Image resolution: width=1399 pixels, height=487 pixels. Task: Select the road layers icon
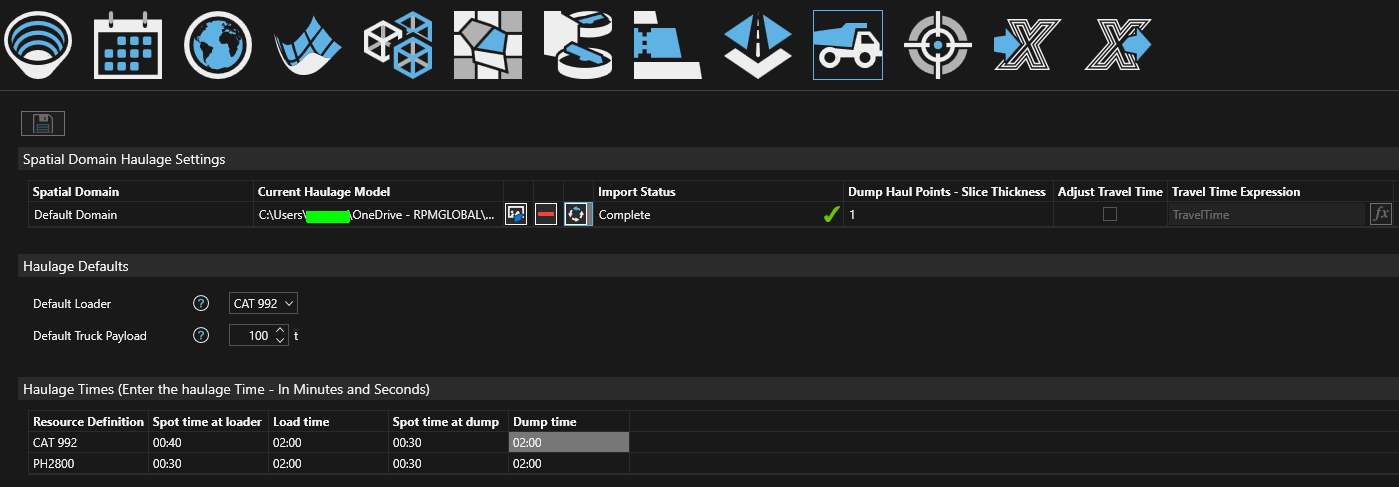[757, 45]
